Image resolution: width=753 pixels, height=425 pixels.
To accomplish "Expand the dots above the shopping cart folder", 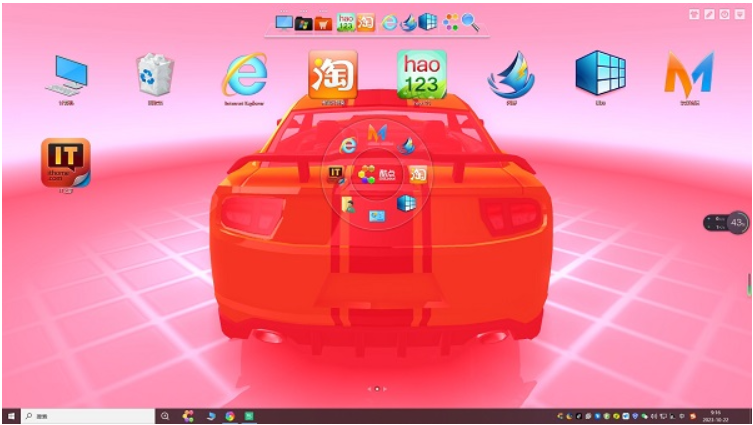I will [323, 11].
